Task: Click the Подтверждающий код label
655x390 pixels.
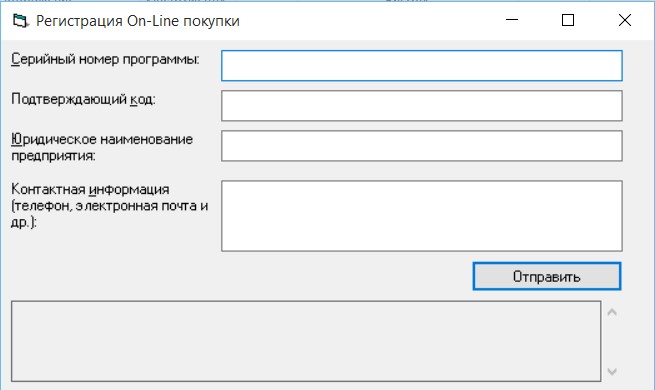Action: coord(83,99)
